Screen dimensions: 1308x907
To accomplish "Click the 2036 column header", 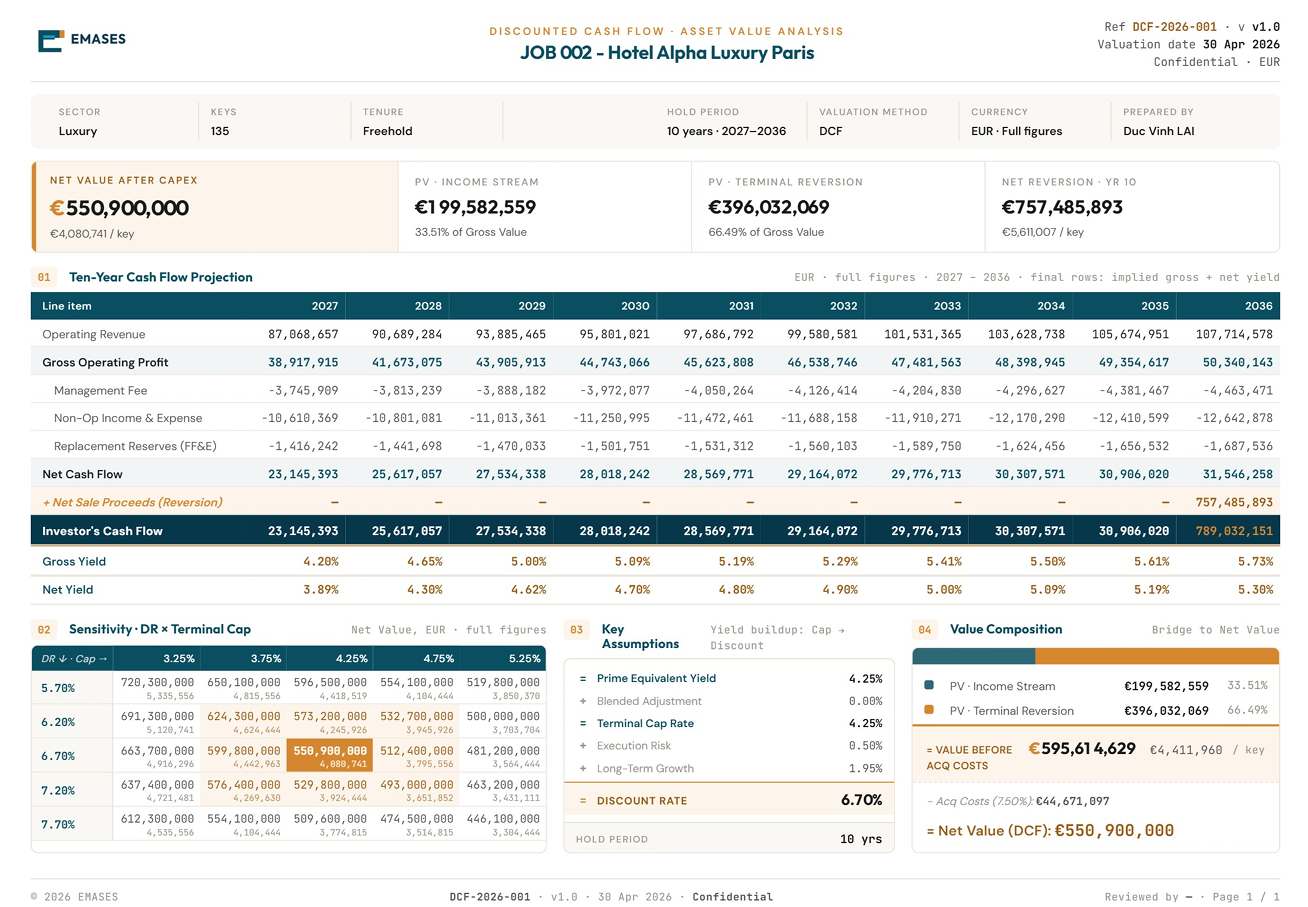I will [x=1259, y=306].
